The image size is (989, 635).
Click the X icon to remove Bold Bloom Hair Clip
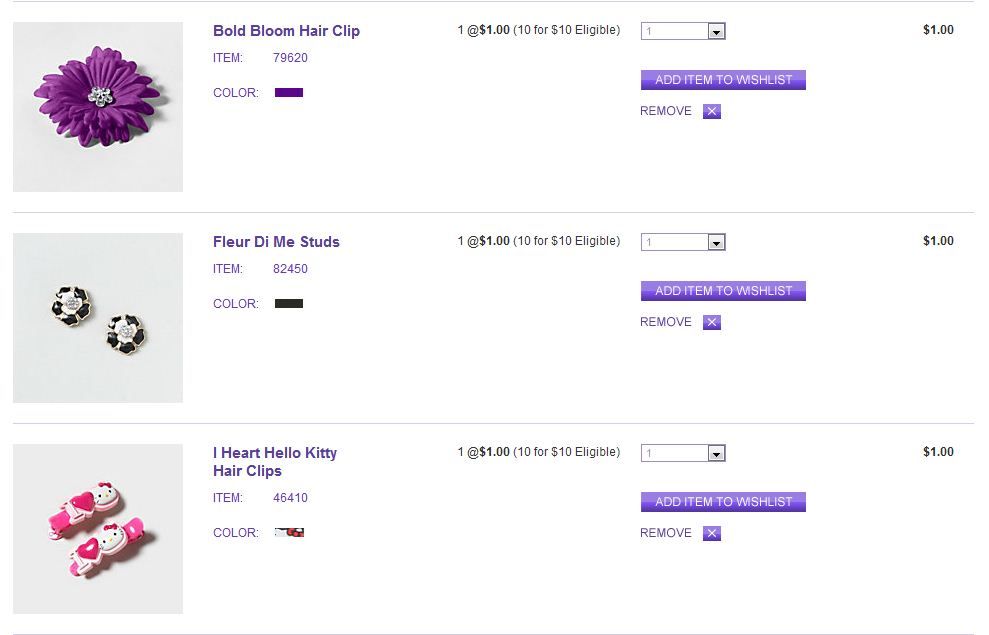tap(712, 111)
